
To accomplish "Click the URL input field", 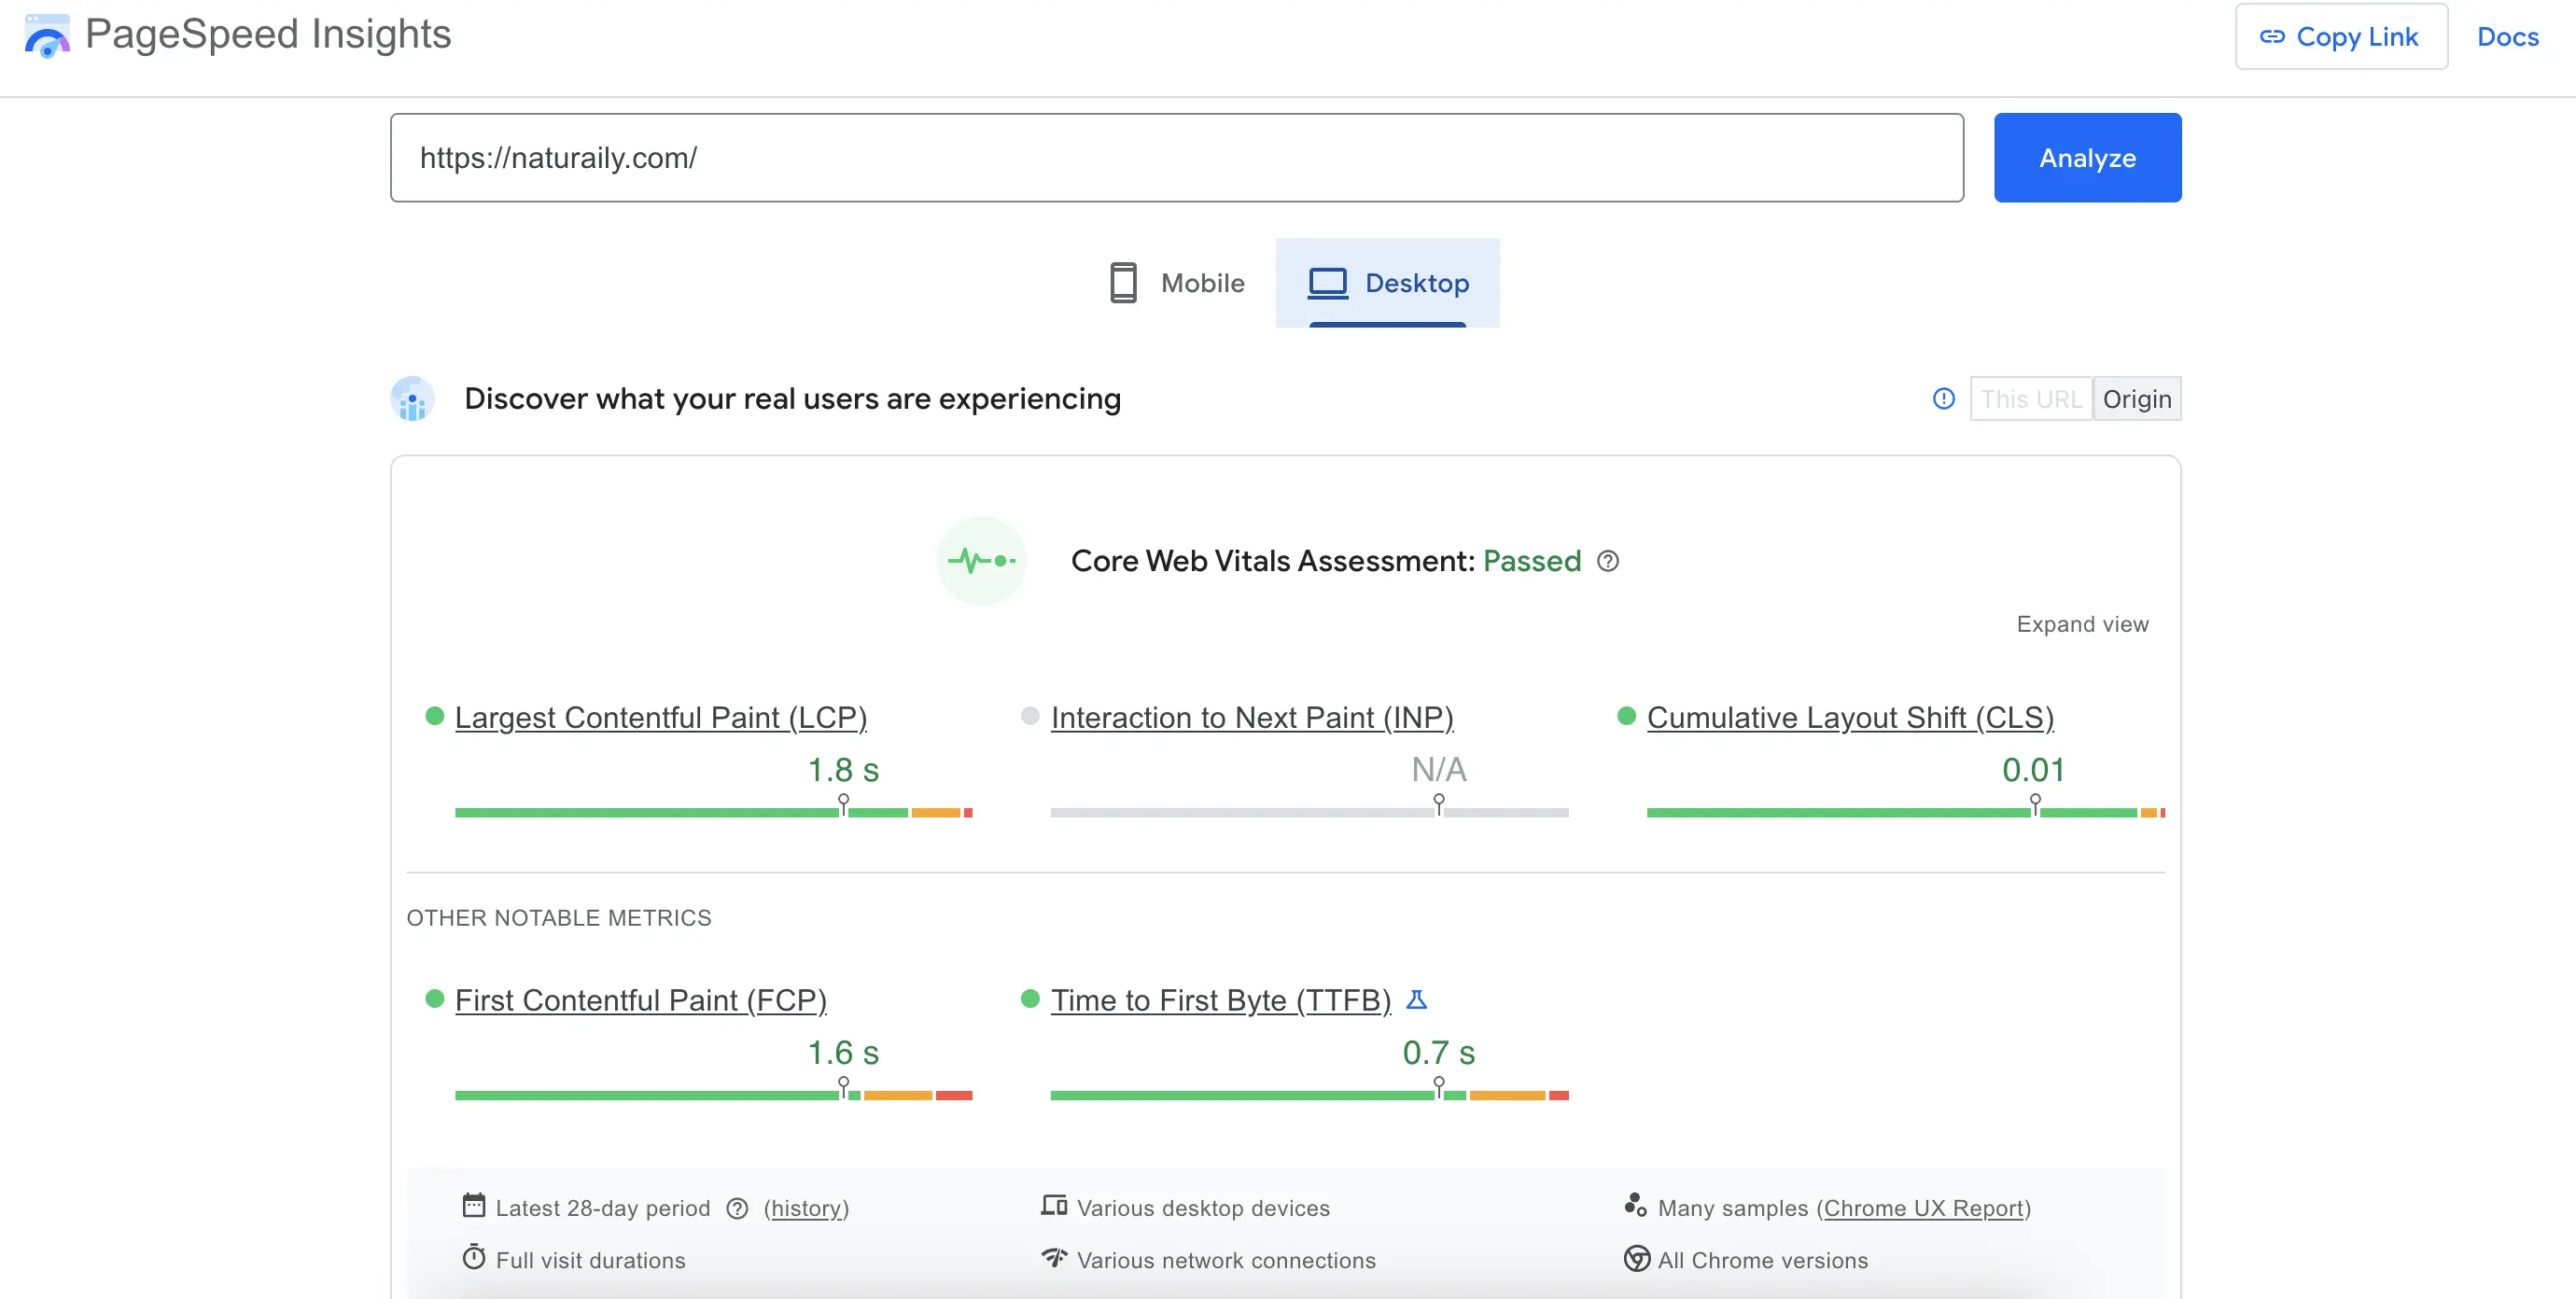I will pyautogui.click(x=1177, y=158).
